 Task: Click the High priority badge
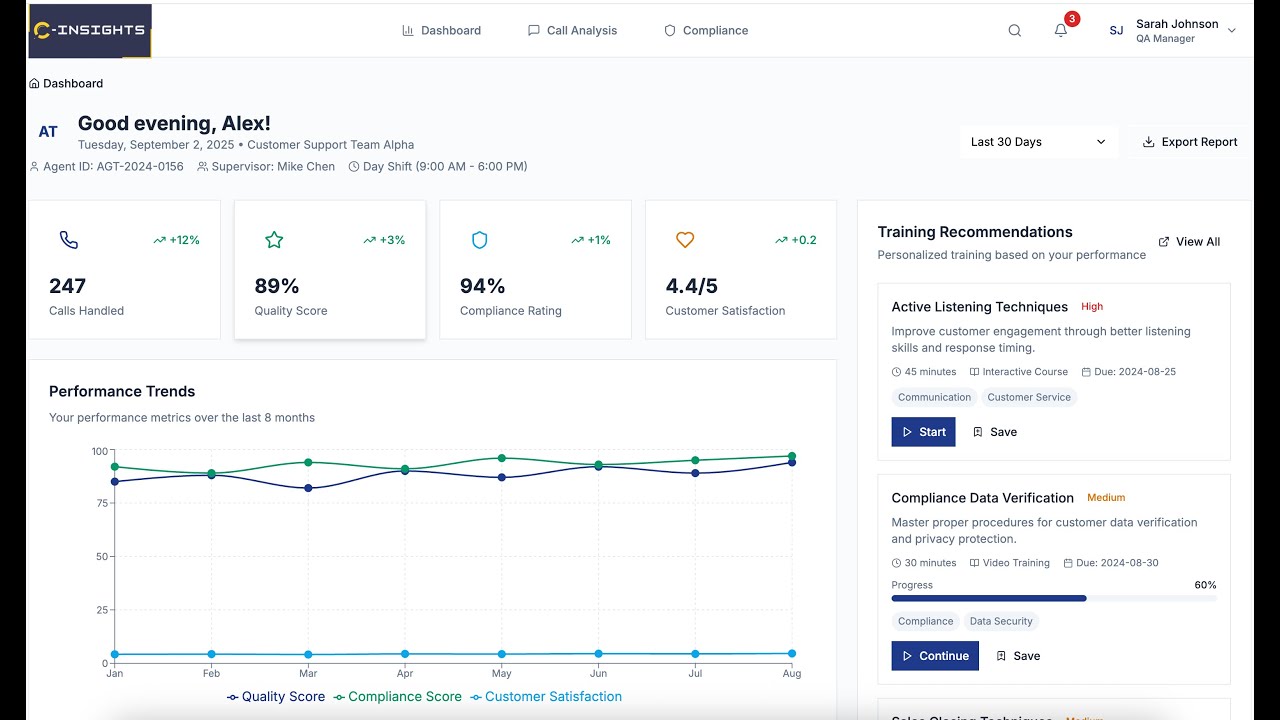(1092, 307)
